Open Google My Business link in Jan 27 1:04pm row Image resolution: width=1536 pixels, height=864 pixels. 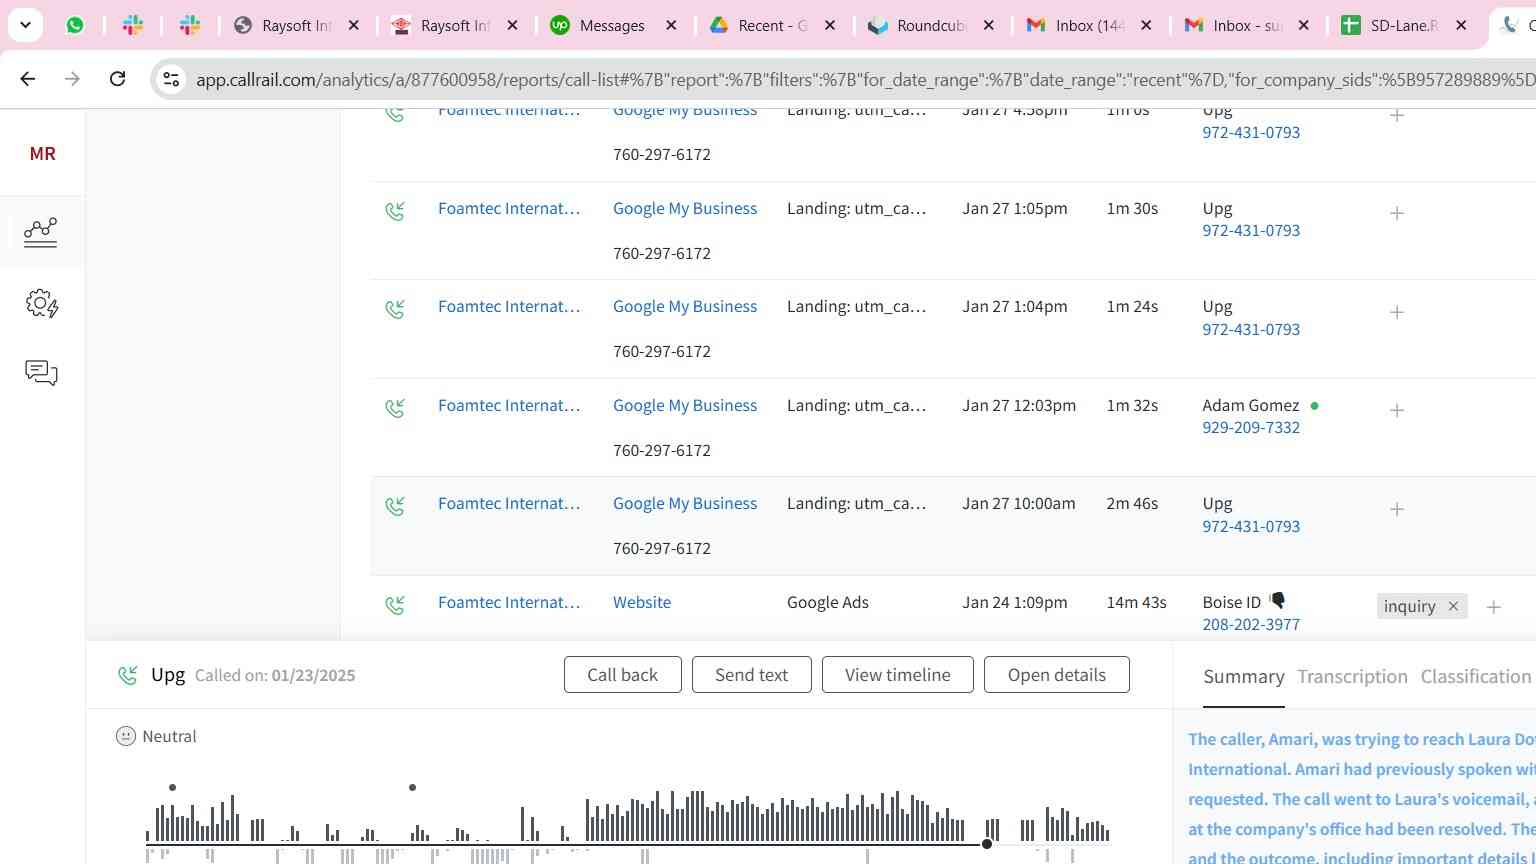685,306
